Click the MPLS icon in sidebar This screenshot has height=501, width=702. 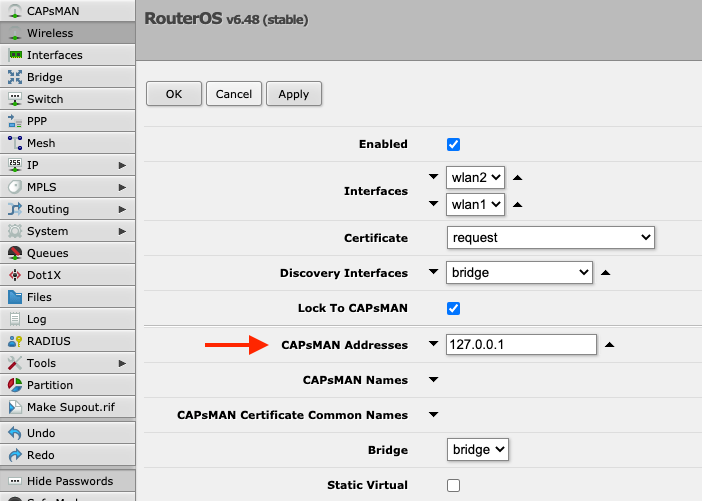click(15, 187)
